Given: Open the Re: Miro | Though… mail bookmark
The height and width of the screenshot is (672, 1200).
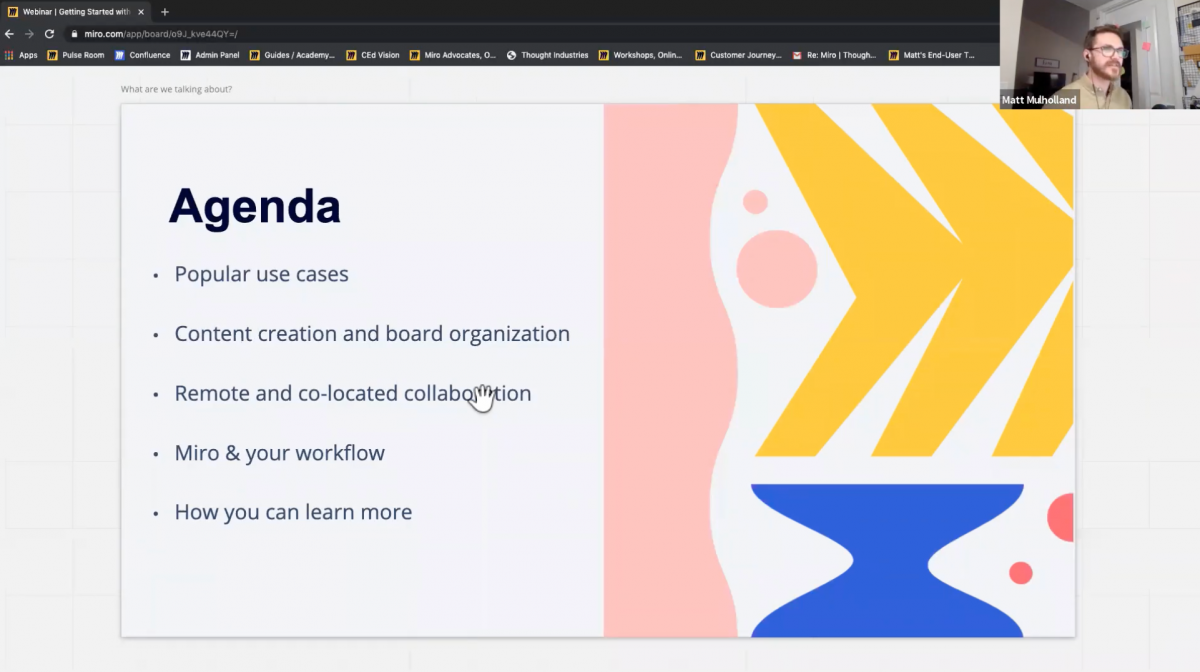Looking at the screenshot, I should point(834,55).
